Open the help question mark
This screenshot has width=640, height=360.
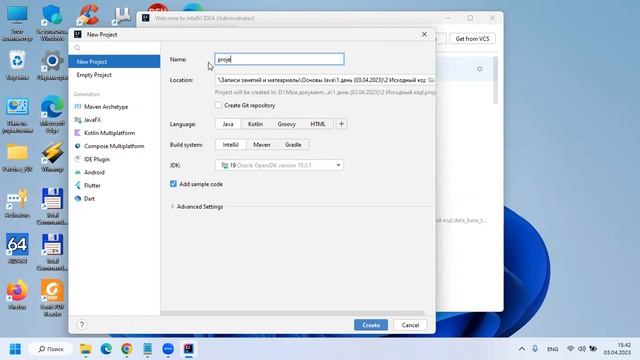pyautogui.click(x=82, y=324)
